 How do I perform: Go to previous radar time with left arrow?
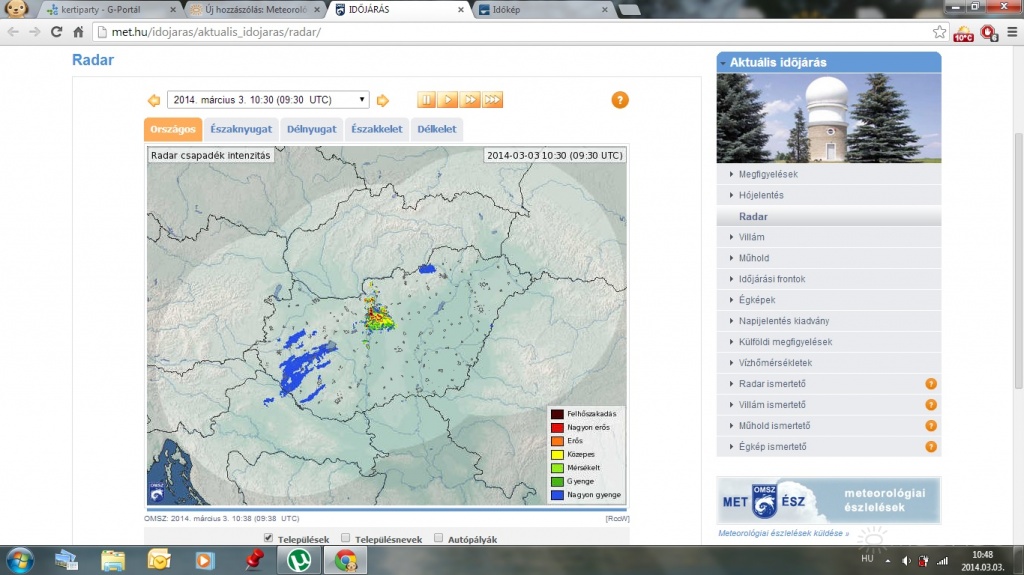(x=154, y=100)
